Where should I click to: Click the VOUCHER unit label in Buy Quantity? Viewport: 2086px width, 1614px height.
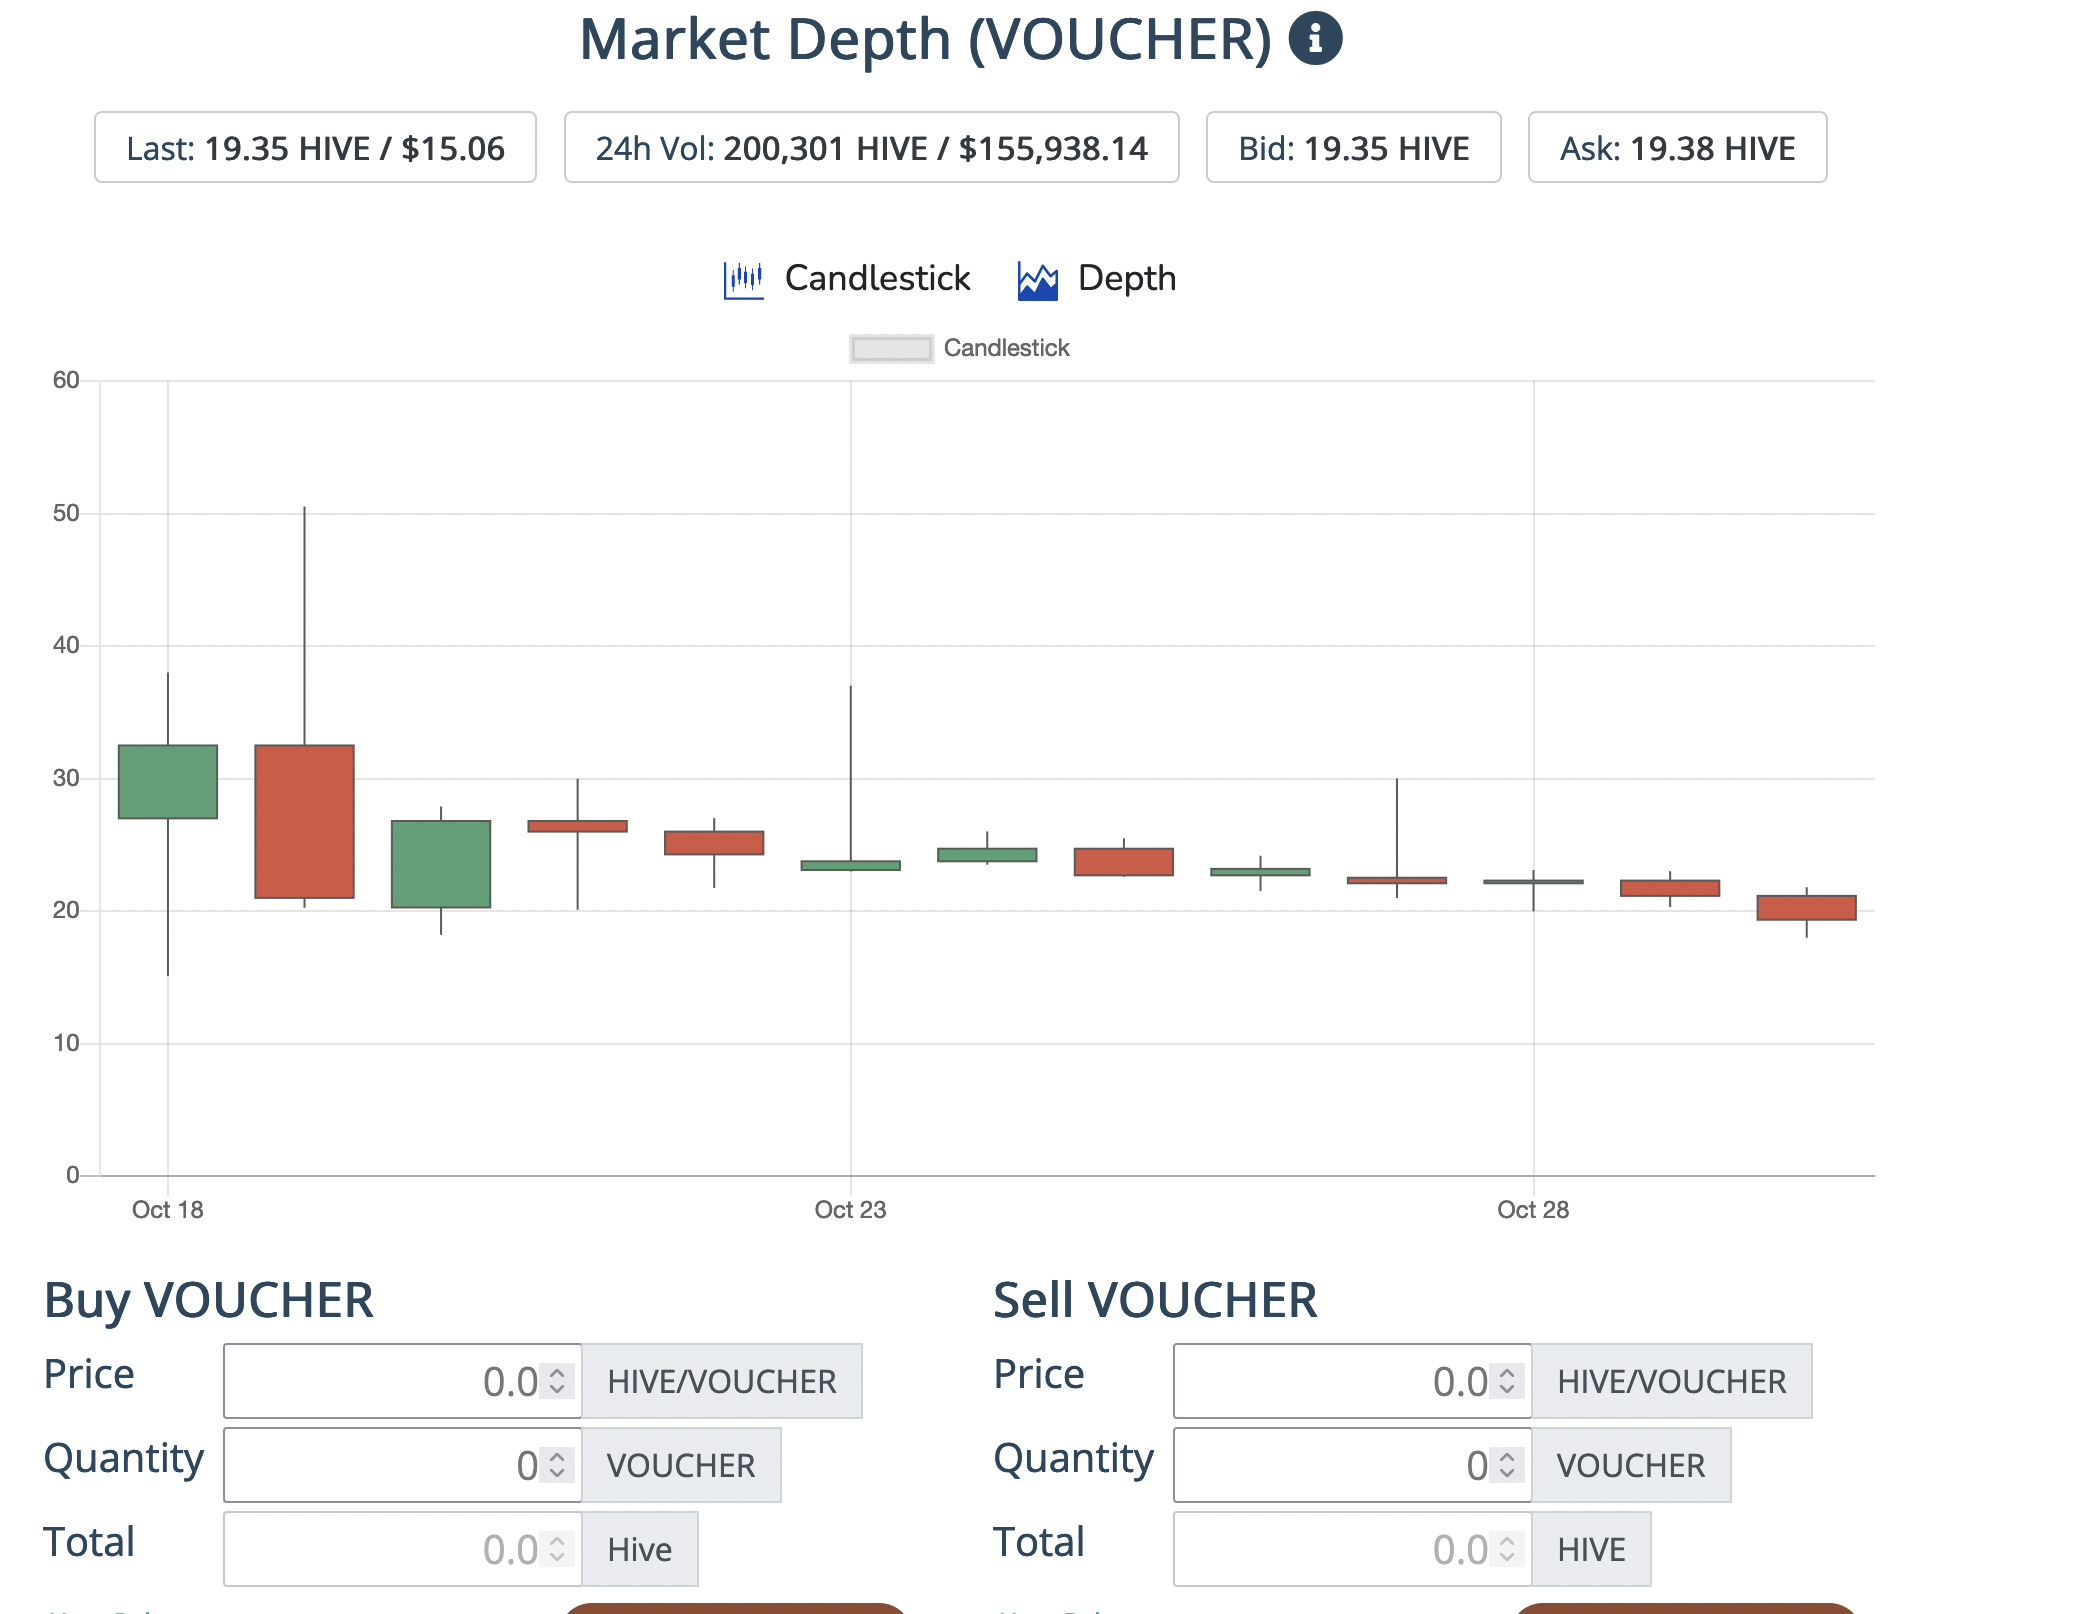(681, 1465)
